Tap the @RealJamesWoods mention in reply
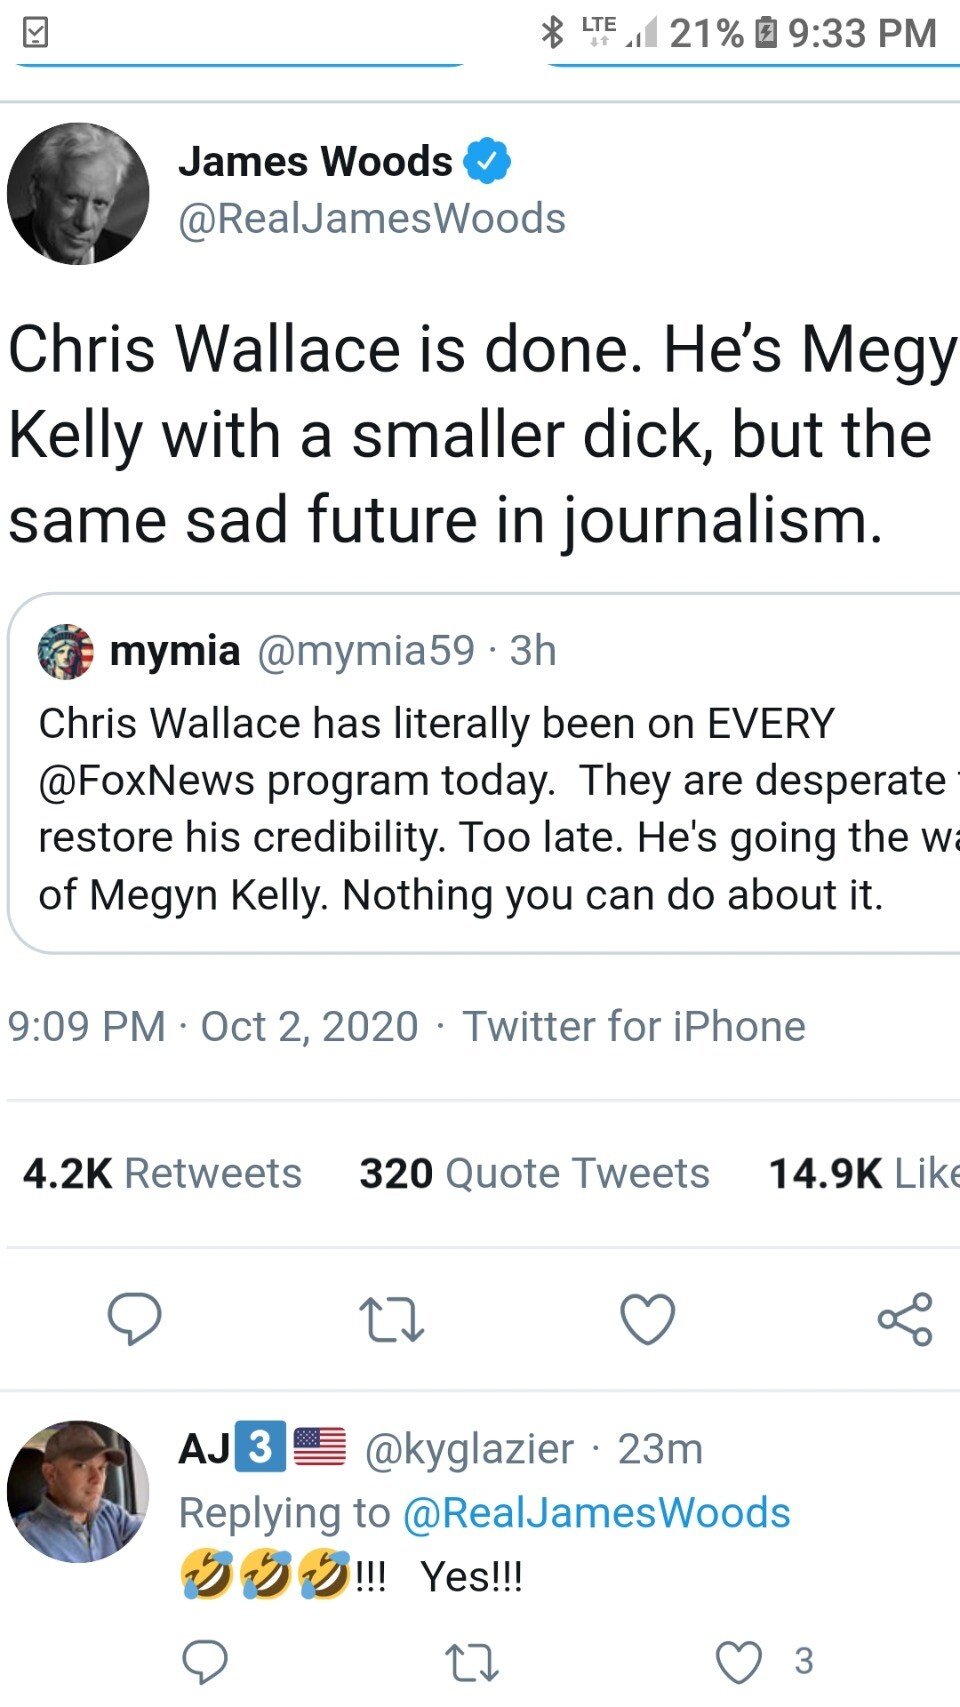This screenshot has height=1707, width=960. click(x=596, y=1513)
